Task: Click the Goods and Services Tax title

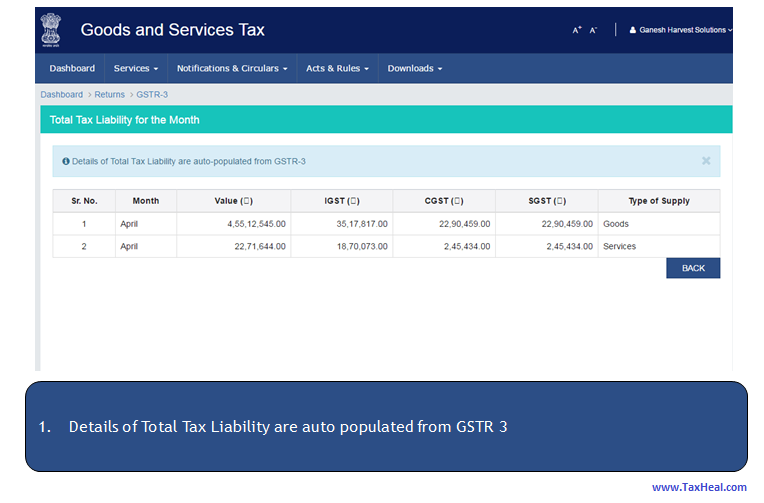Action: point(172,30)
